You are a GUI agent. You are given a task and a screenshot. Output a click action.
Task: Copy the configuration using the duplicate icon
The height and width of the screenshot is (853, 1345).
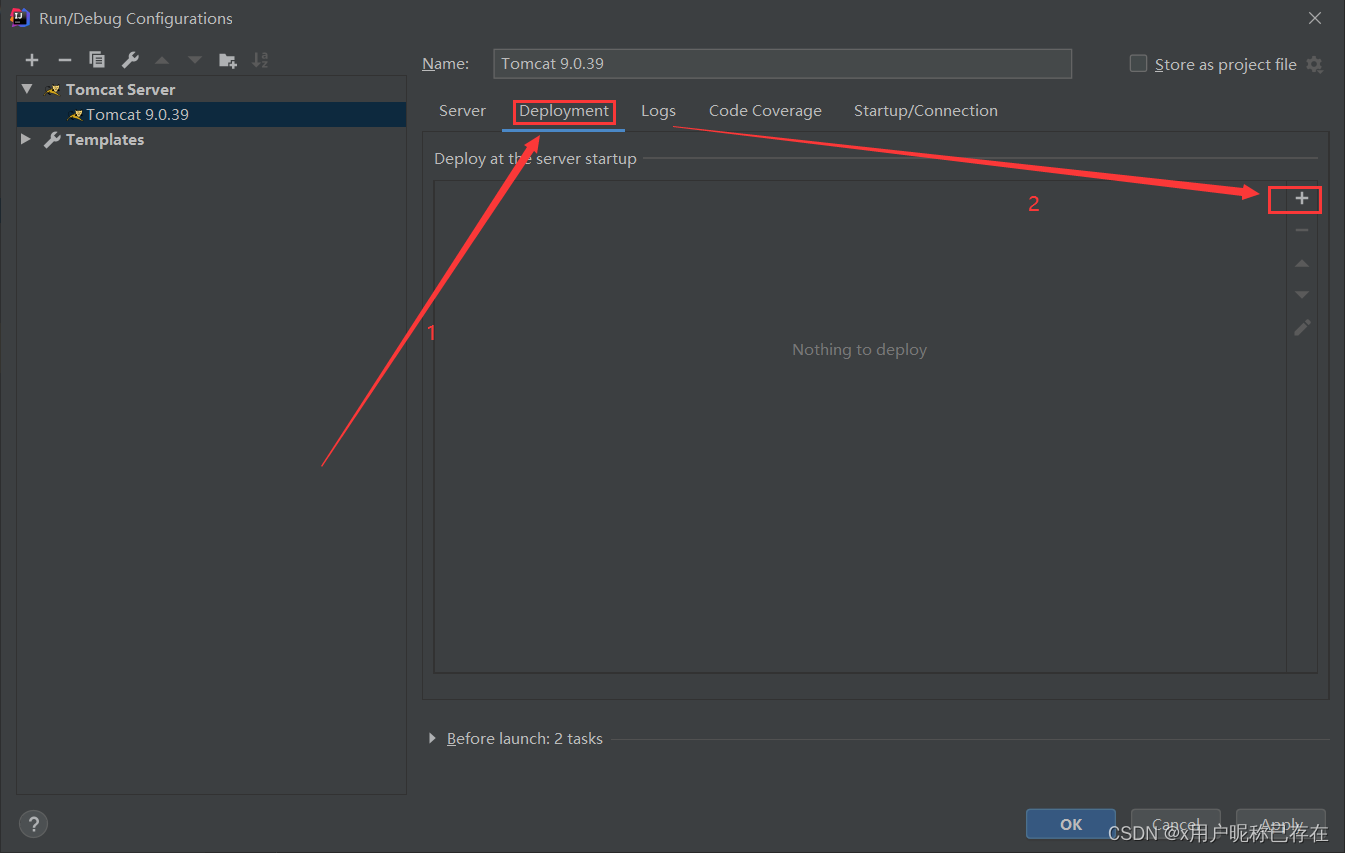97,60
